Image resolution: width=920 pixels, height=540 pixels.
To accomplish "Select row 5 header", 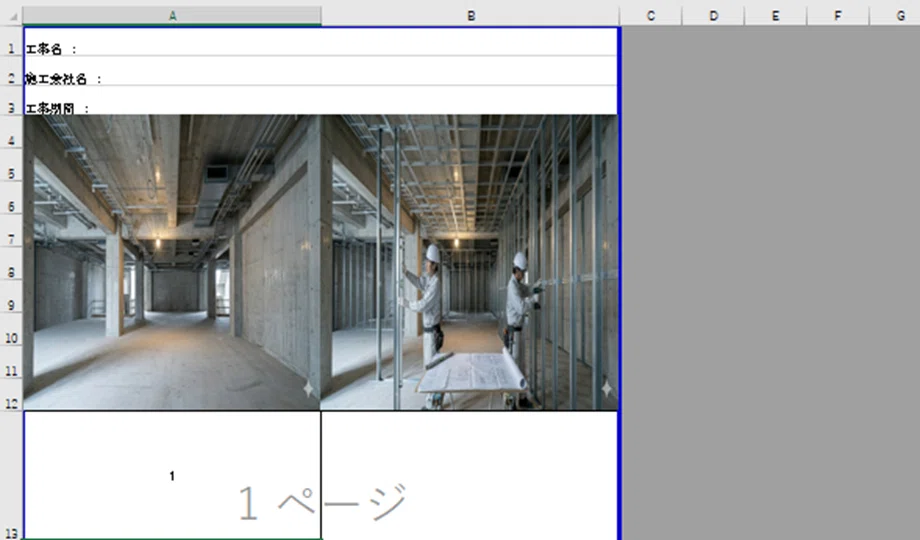I will click(x=11, y=166).
